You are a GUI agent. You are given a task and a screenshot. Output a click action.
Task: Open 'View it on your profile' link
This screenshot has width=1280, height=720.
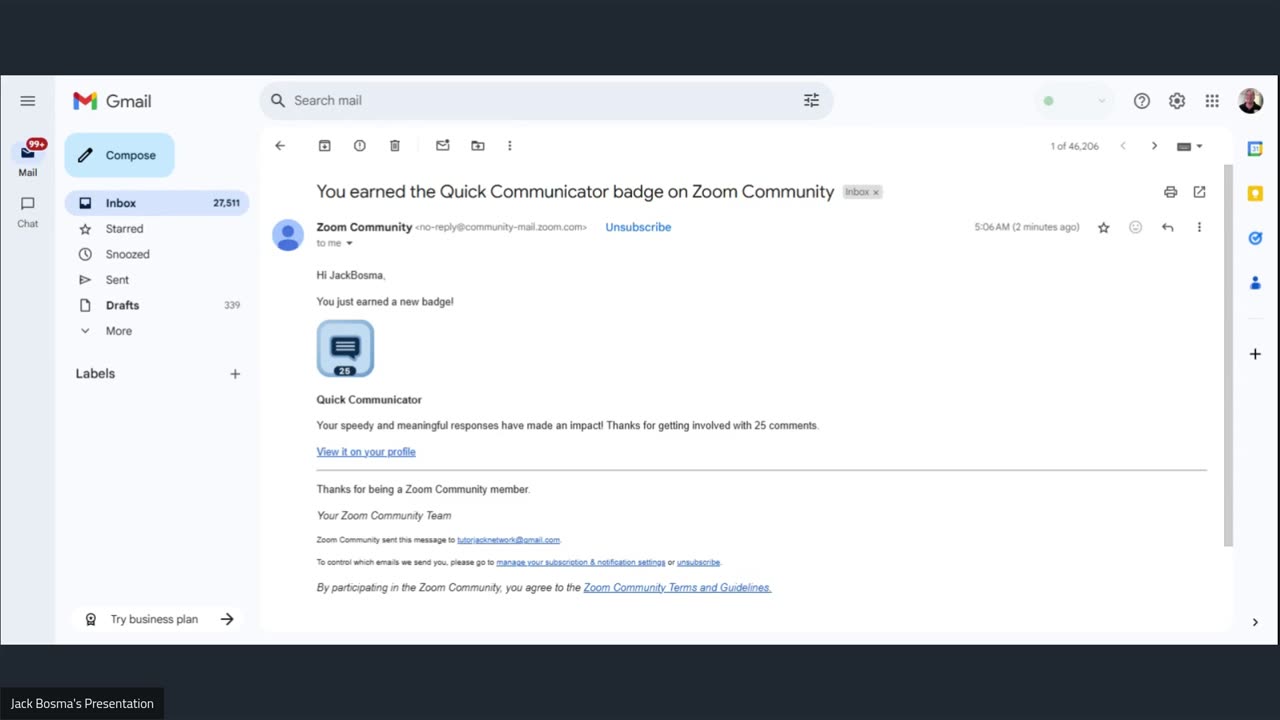point(366,452)
